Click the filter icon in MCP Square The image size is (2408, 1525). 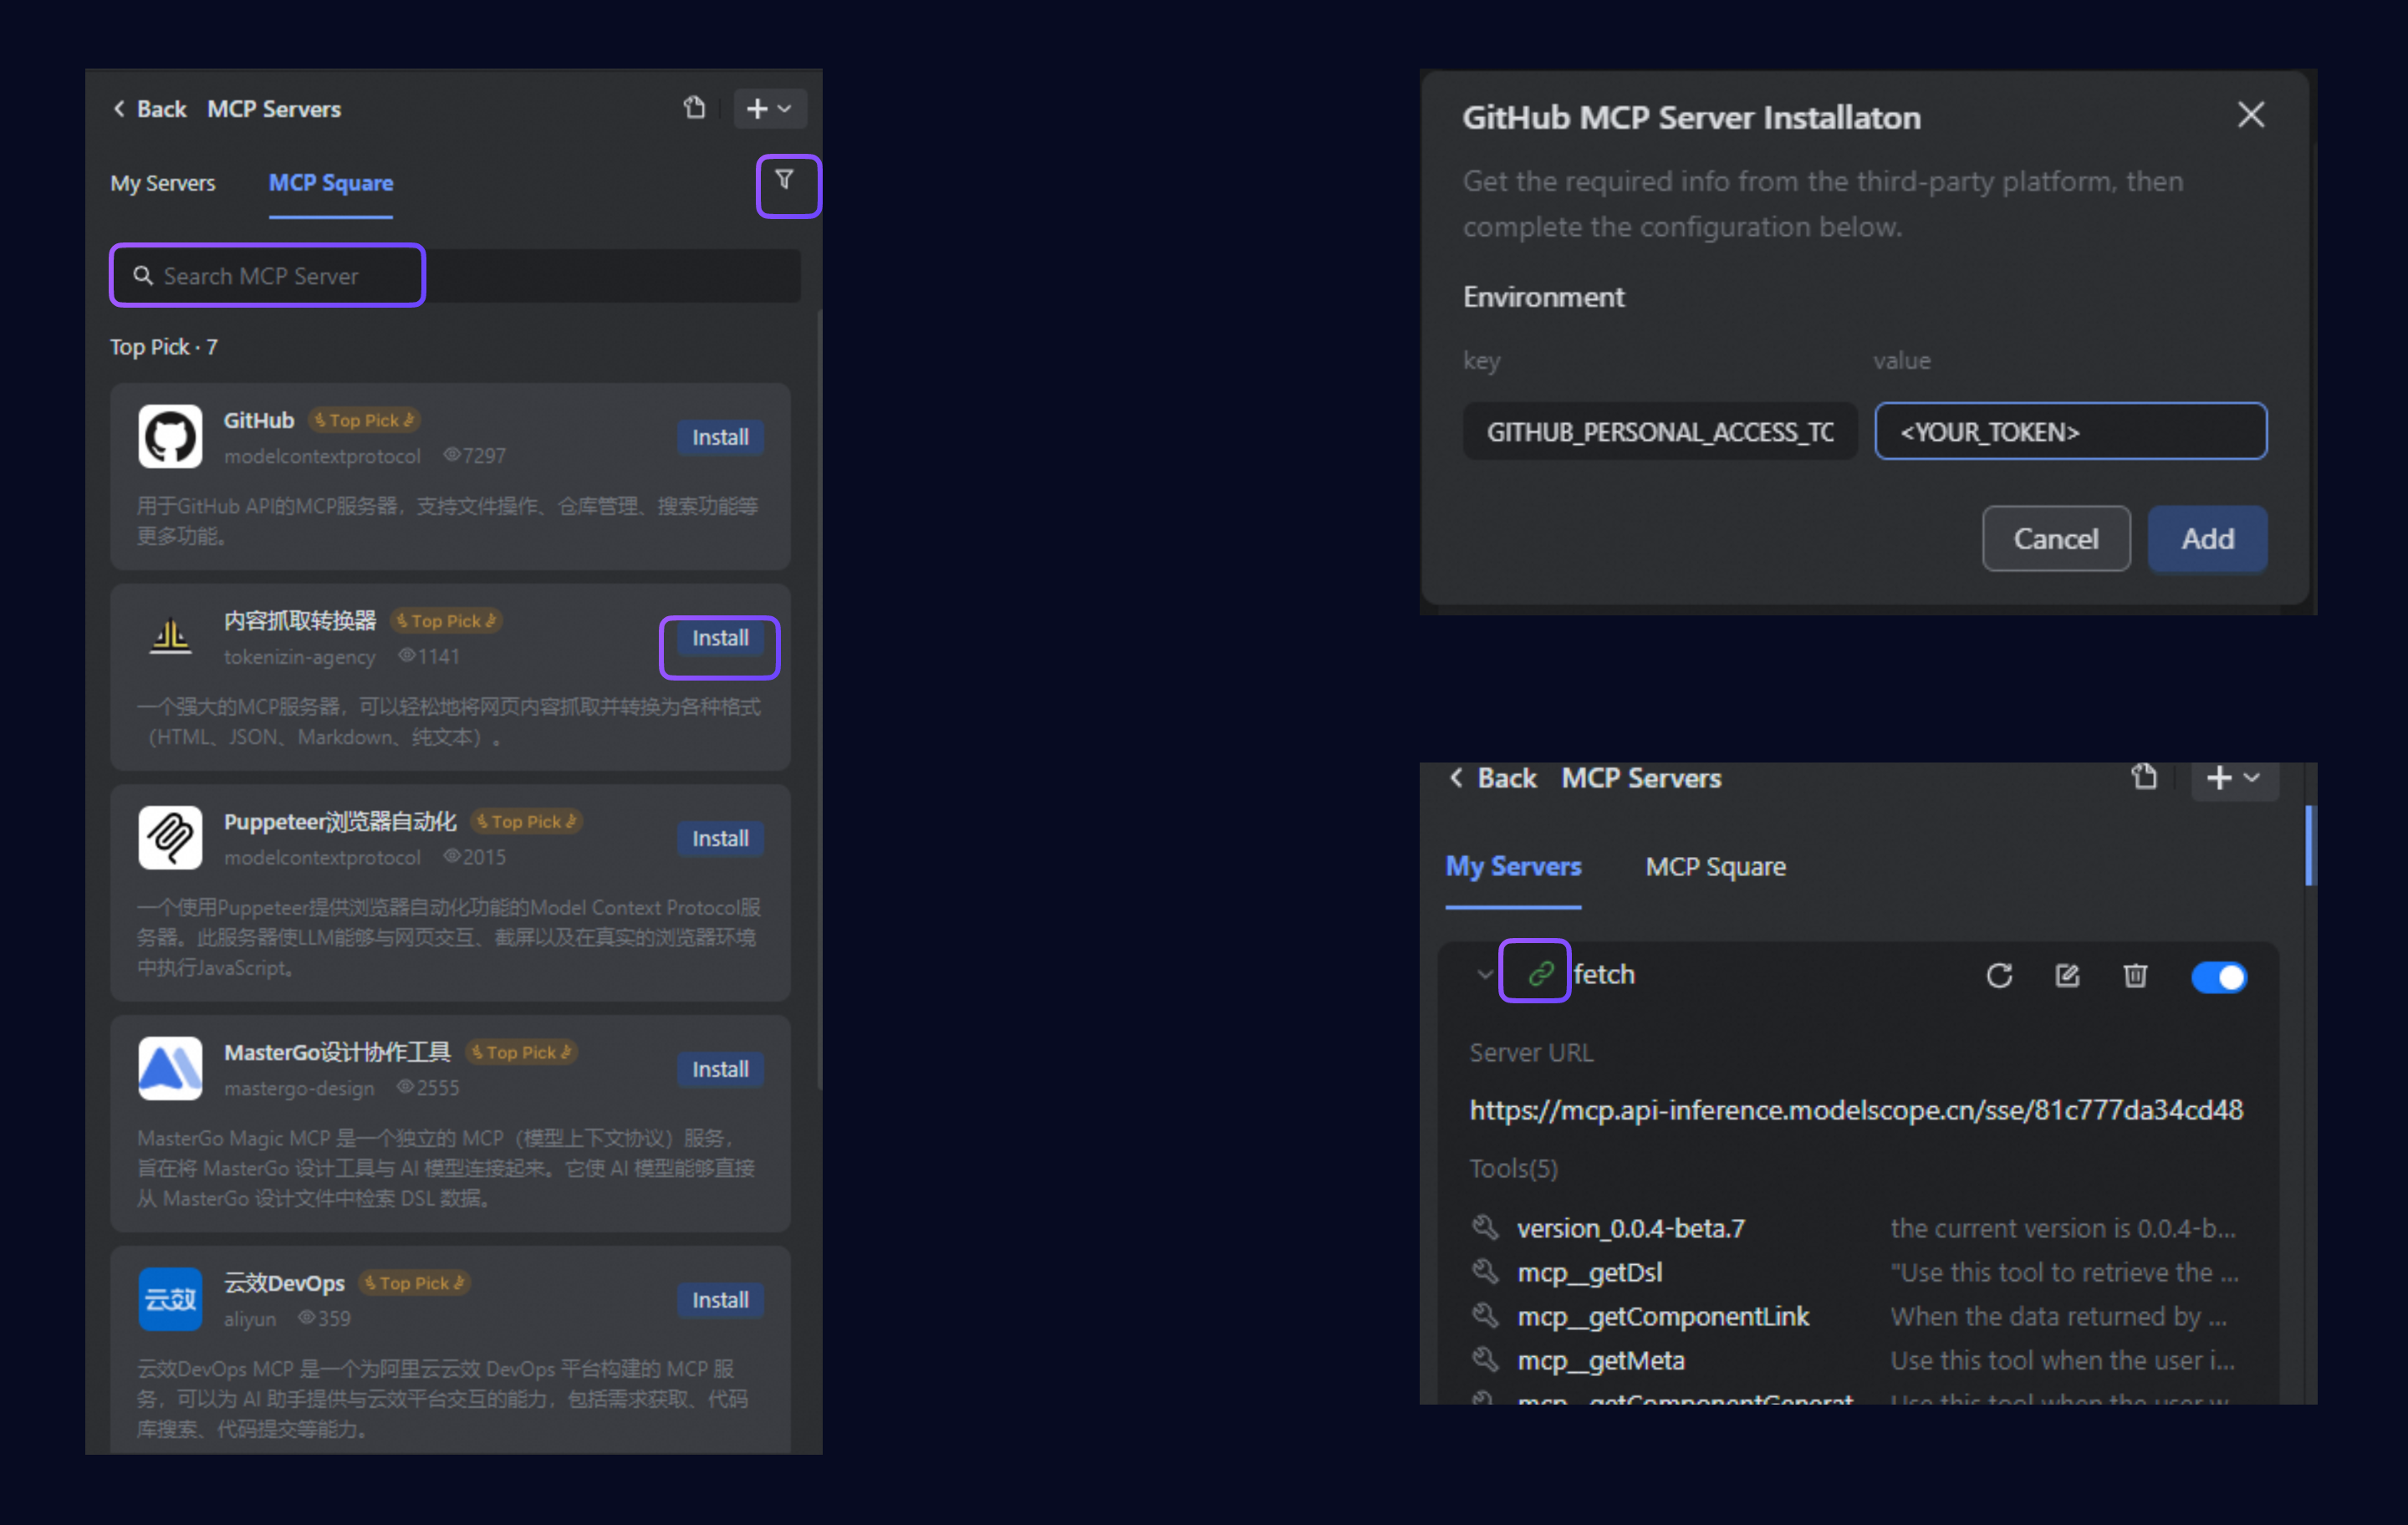click(785, 181)
